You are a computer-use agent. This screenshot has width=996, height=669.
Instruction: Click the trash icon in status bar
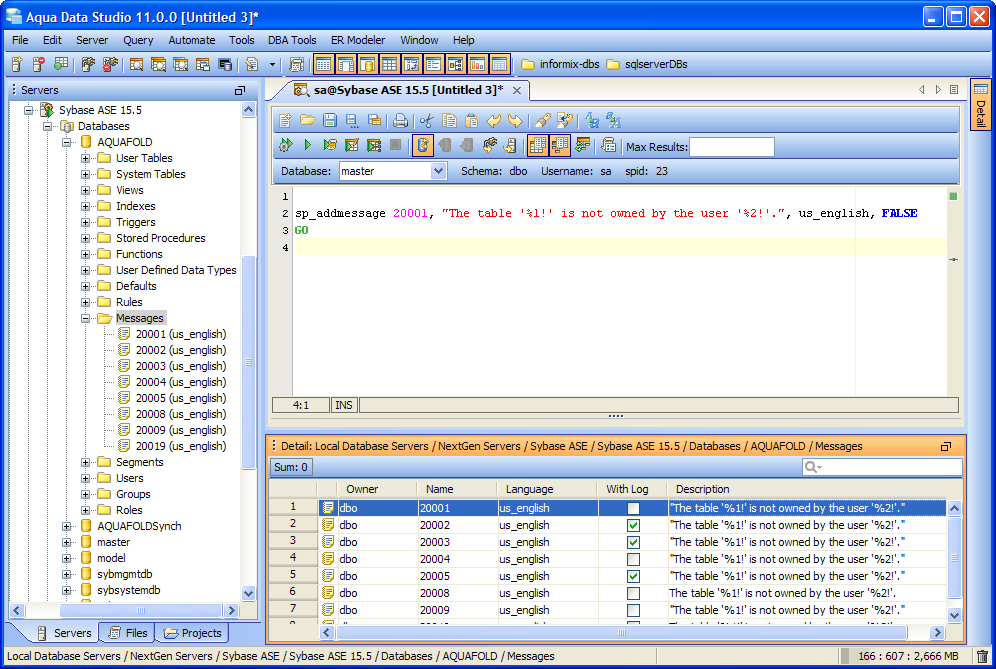coord(982,656)
